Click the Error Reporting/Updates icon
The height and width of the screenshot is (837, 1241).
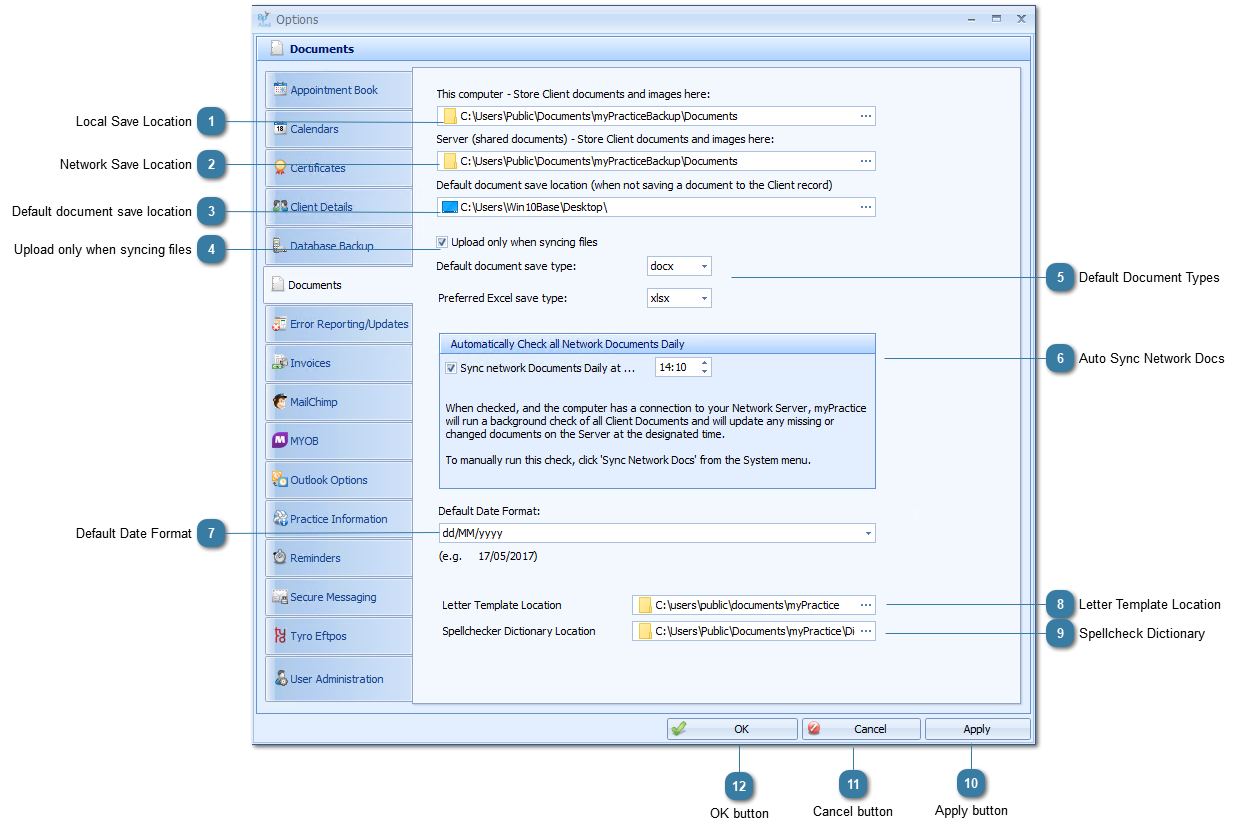click(x=280, y=323)
